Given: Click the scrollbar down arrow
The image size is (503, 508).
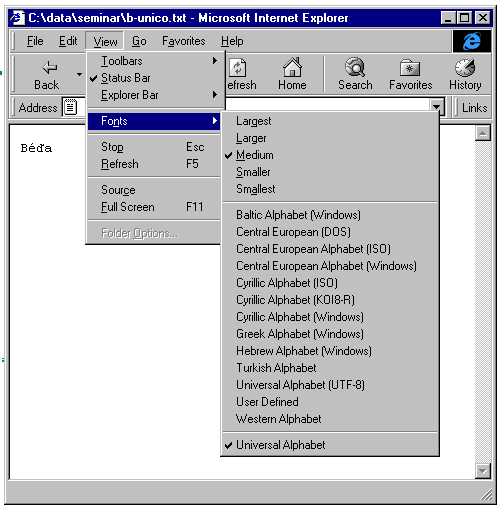Looking at the screenshot, I should point(483,471).
